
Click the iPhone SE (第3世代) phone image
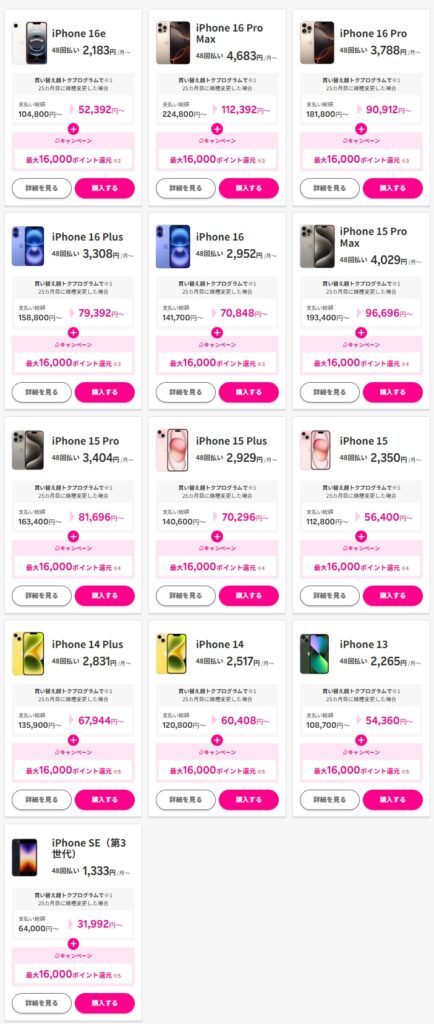[25, 857]
